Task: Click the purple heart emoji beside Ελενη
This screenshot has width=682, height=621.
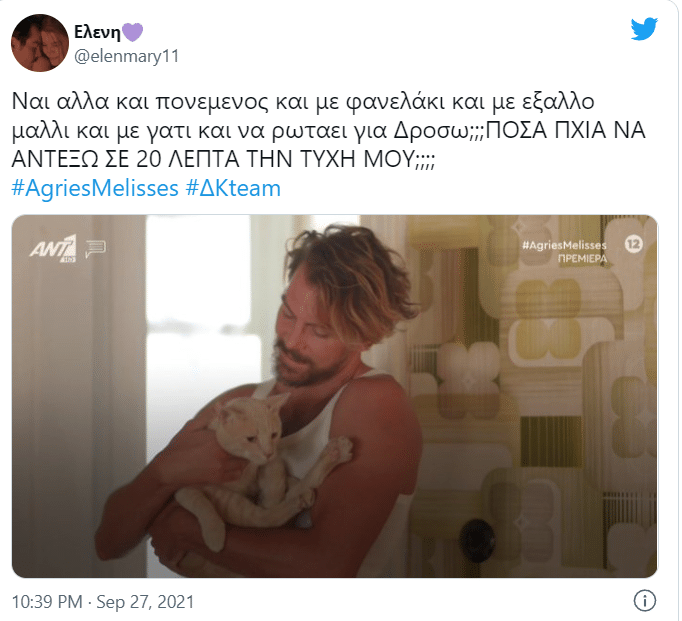Action: coord(132,32)
